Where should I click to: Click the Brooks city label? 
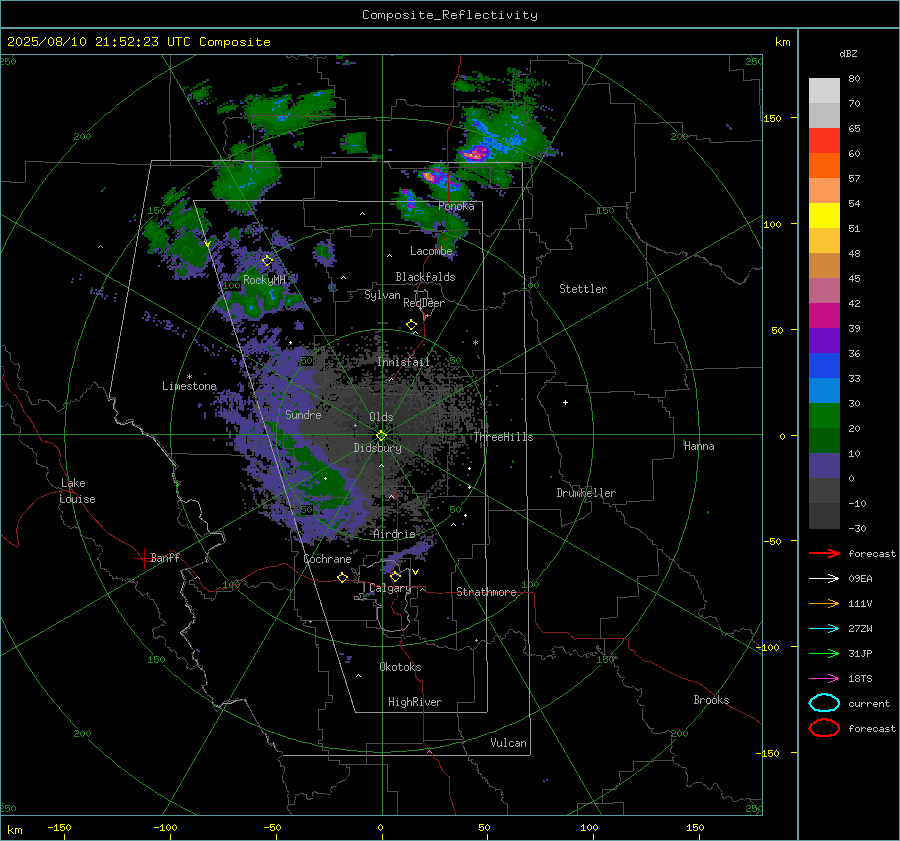point(711,700)
